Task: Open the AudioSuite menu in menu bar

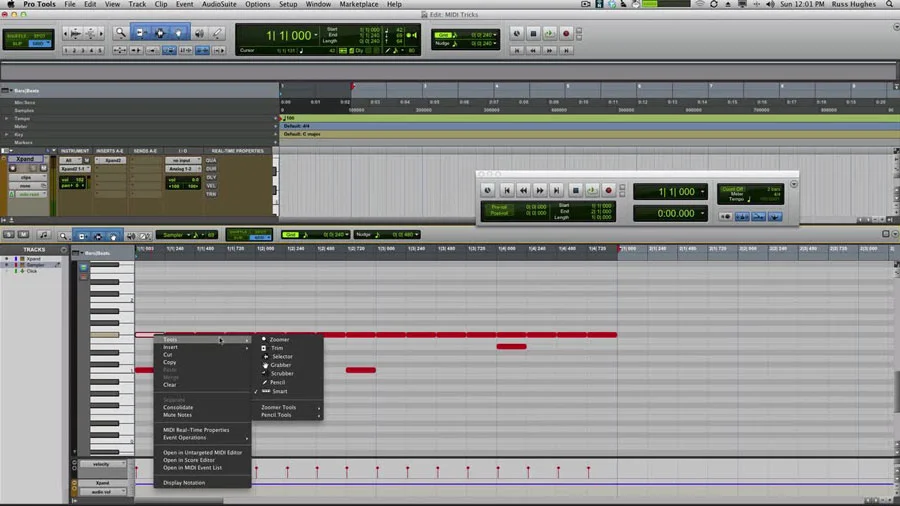Action: coord(219,4)
